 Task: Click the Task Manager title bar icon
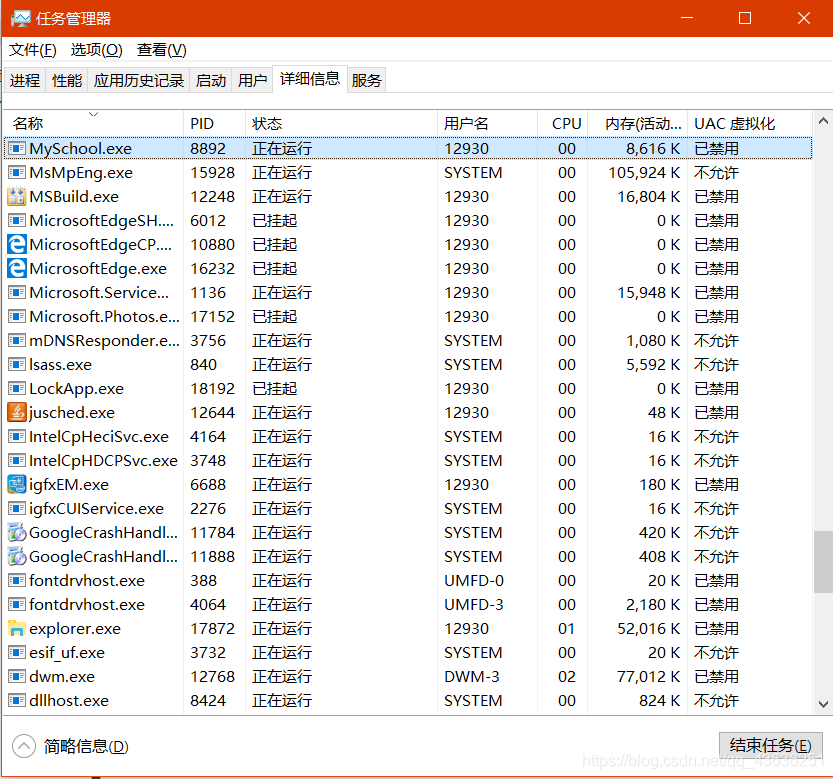pos(20,19)
